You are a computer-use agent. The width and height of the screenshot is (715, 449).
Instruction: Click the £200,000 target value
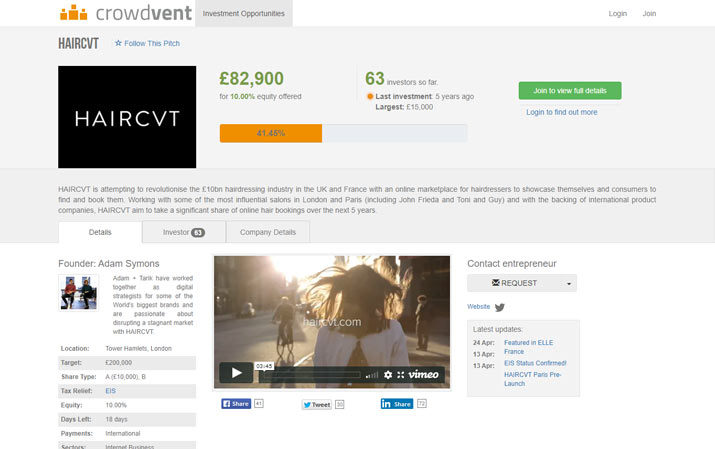click(x=119, y=362)
